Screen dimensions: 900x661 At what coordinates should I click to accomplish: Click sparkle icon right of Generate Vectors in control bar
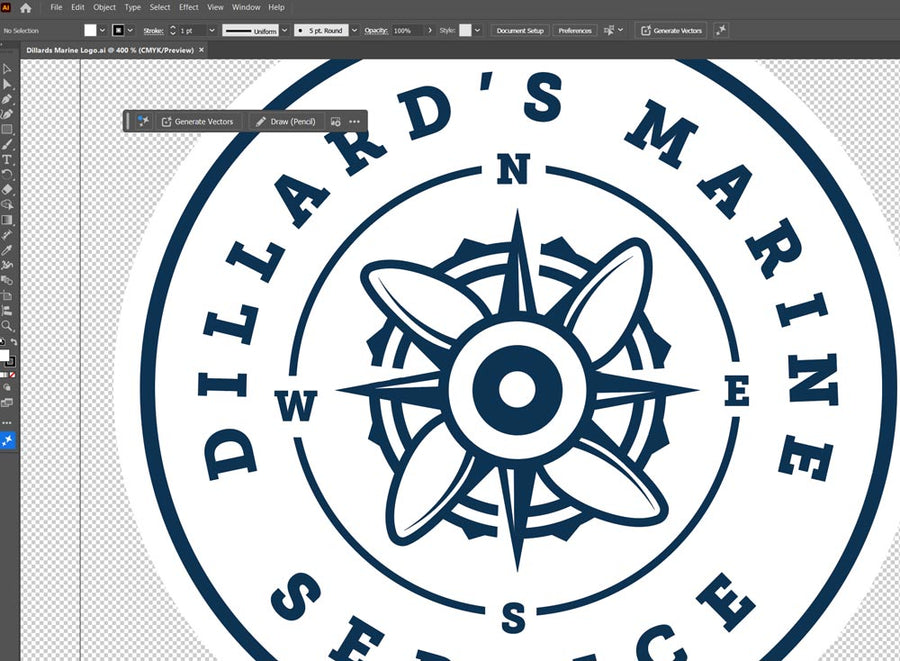tap(721, 30)
